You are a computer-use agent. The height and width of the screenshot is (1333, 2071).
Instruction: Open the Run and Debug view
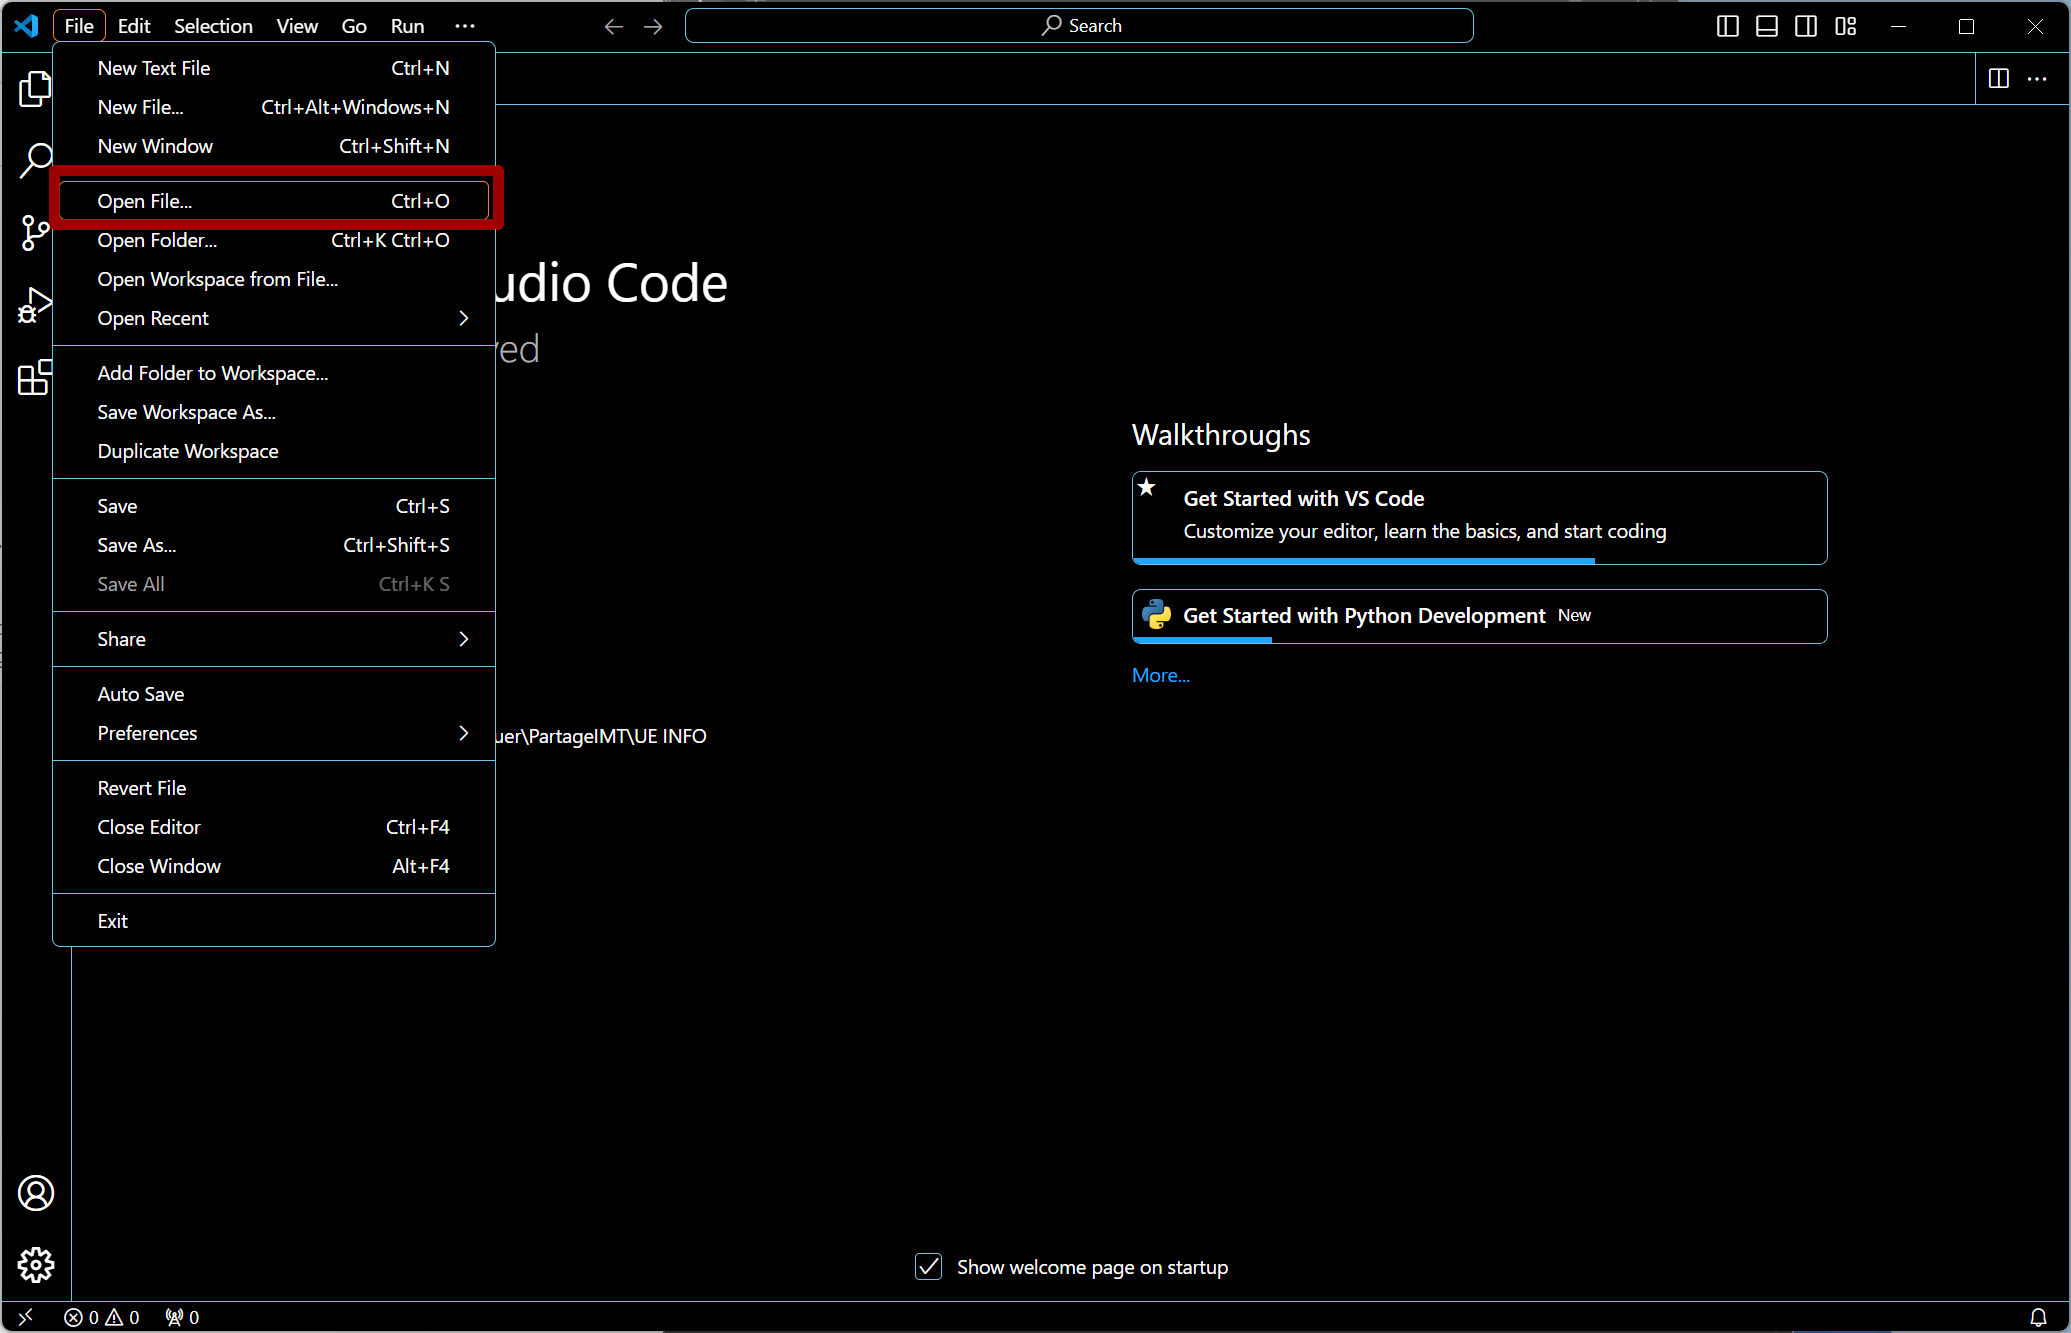[35, 305]
